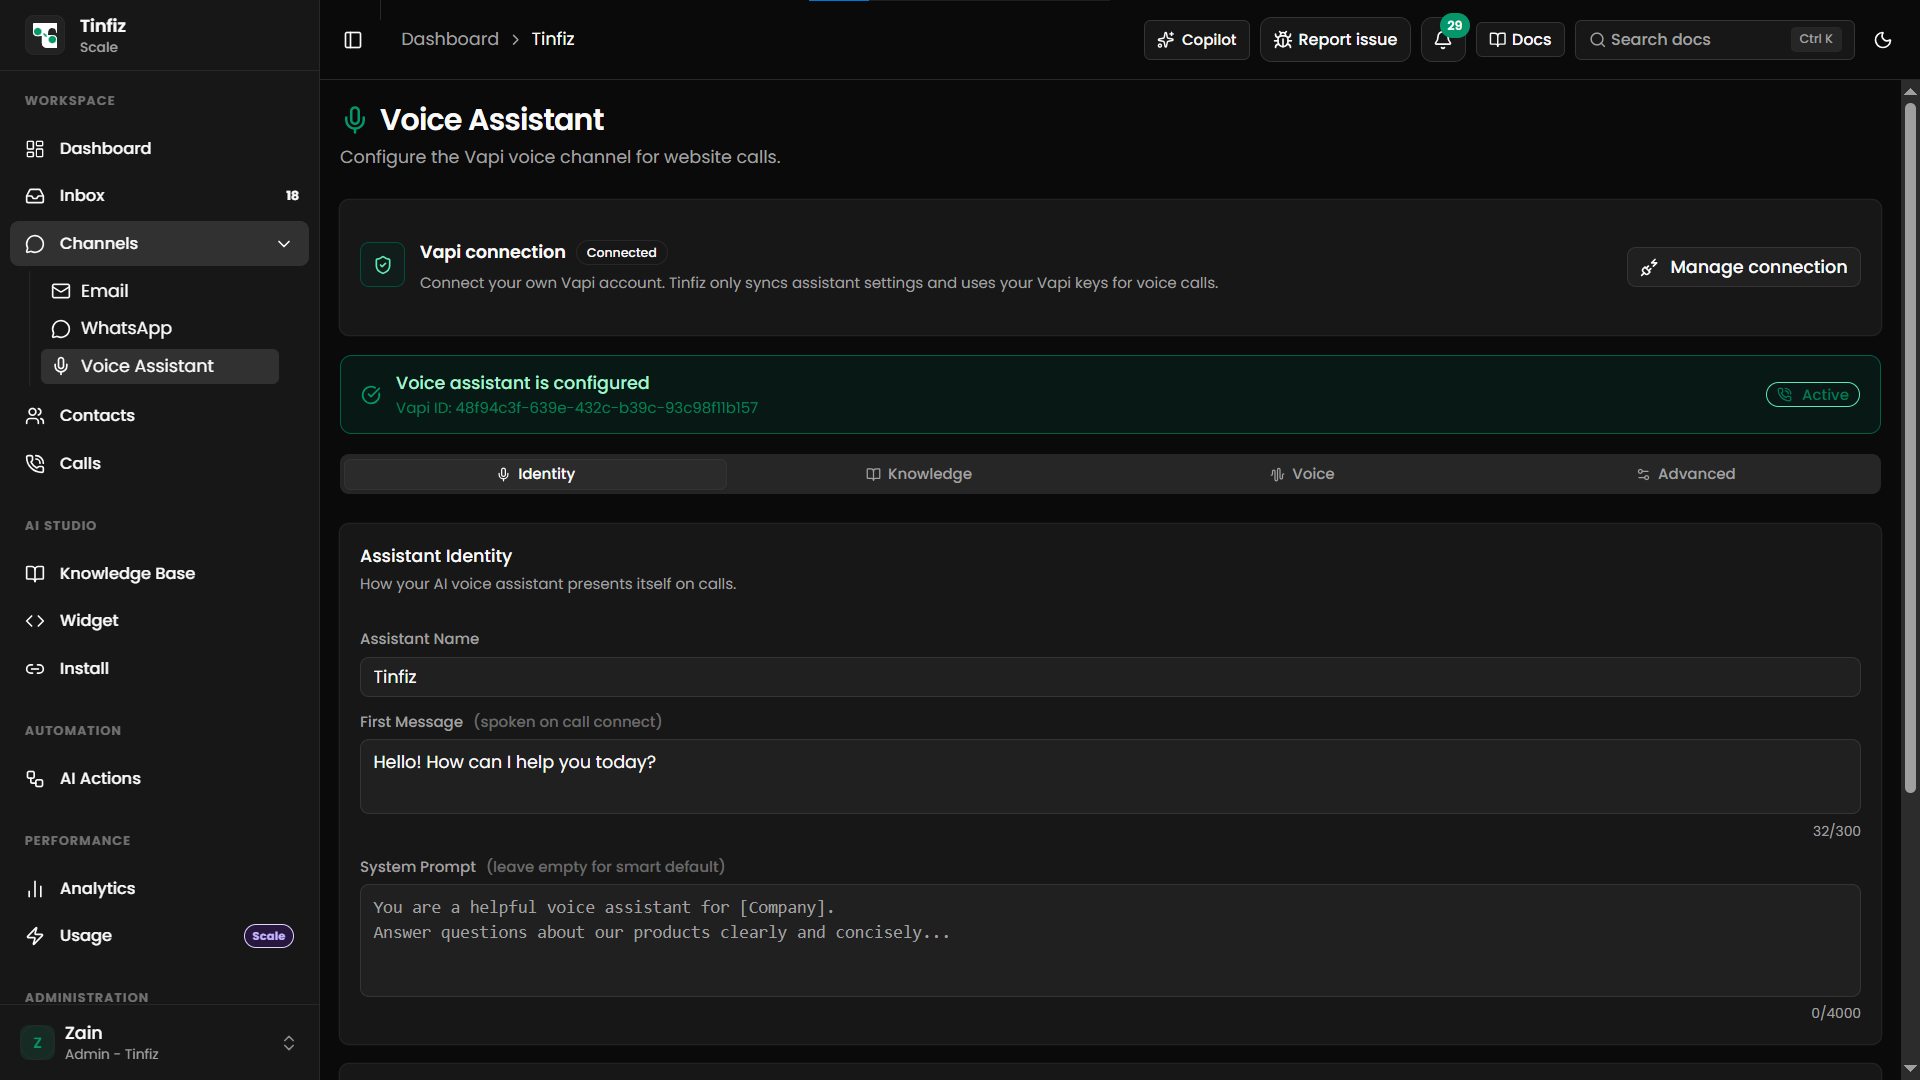
Task: Open the Copilot assistant
Action: coord(1197,40)
